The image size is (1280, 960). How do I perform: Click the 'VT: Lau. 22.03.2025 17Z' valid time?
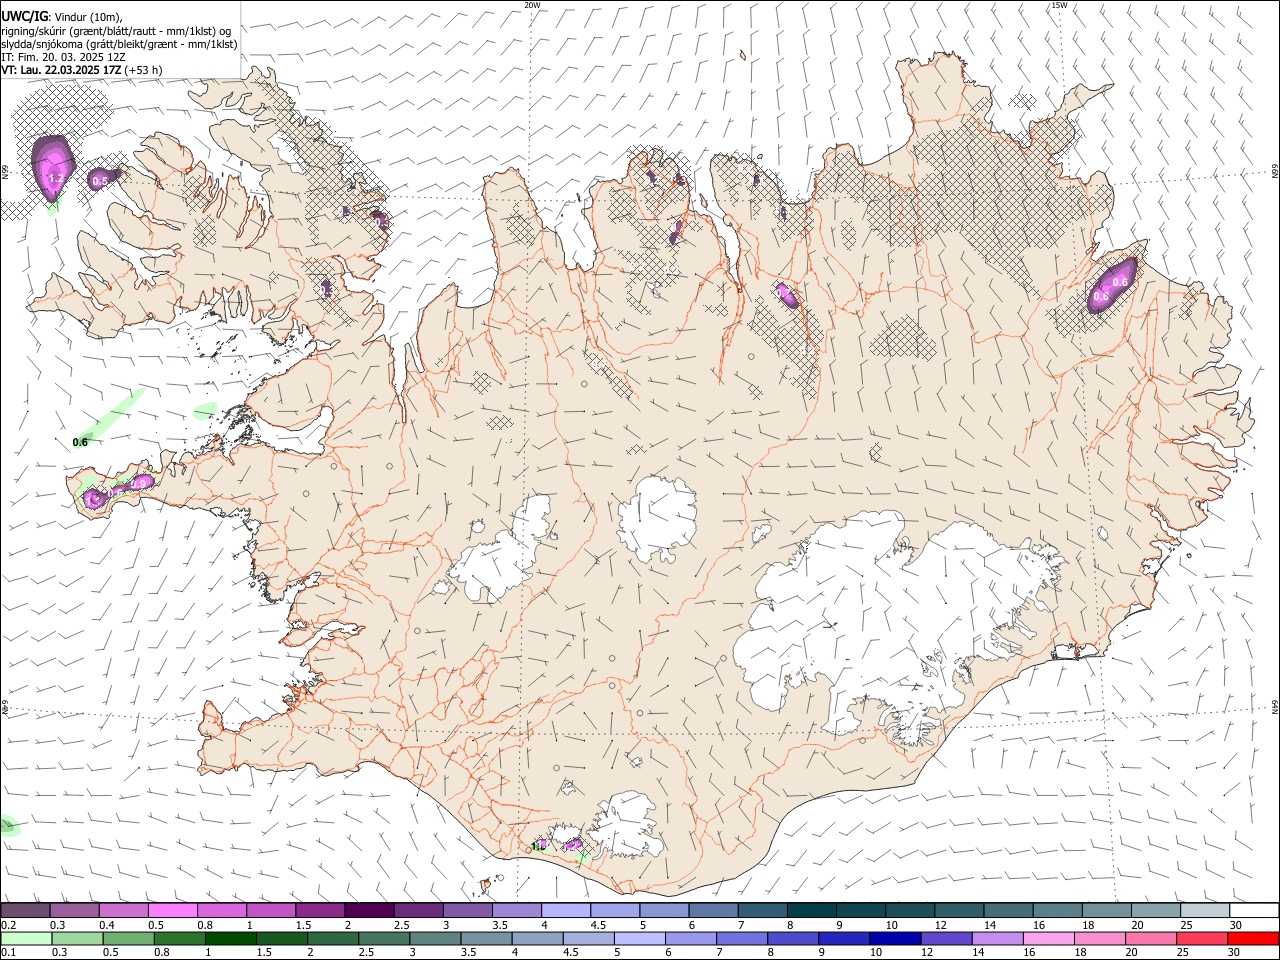click(61, 70)
